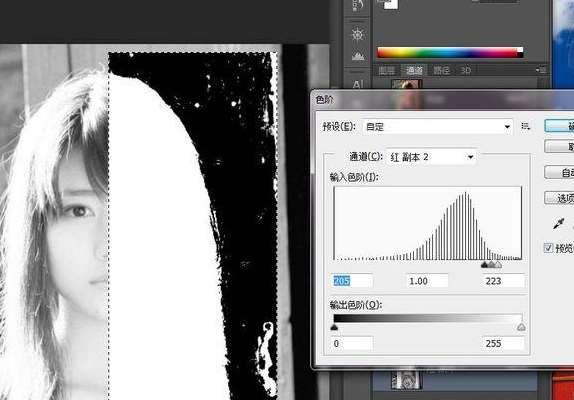574x400 pixels.
Task: Expand the Preset (预设) dropdown set to 自定
Action: [437, 127]
